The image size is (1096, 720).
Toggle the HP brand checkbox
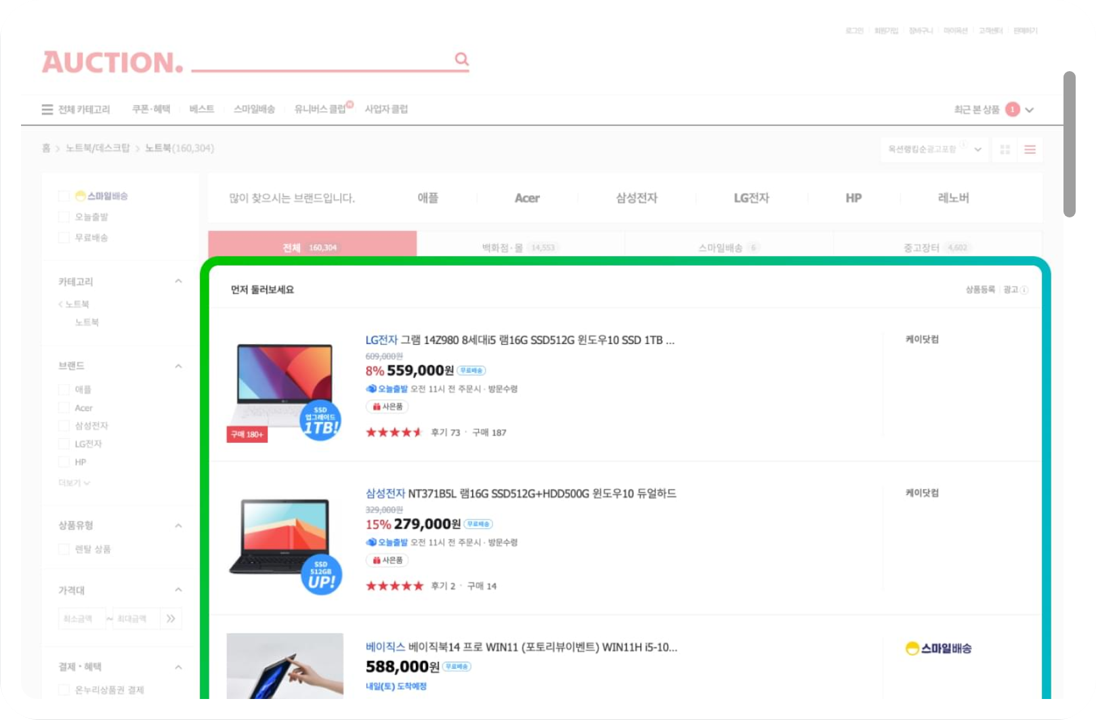(x=64, y=462)
